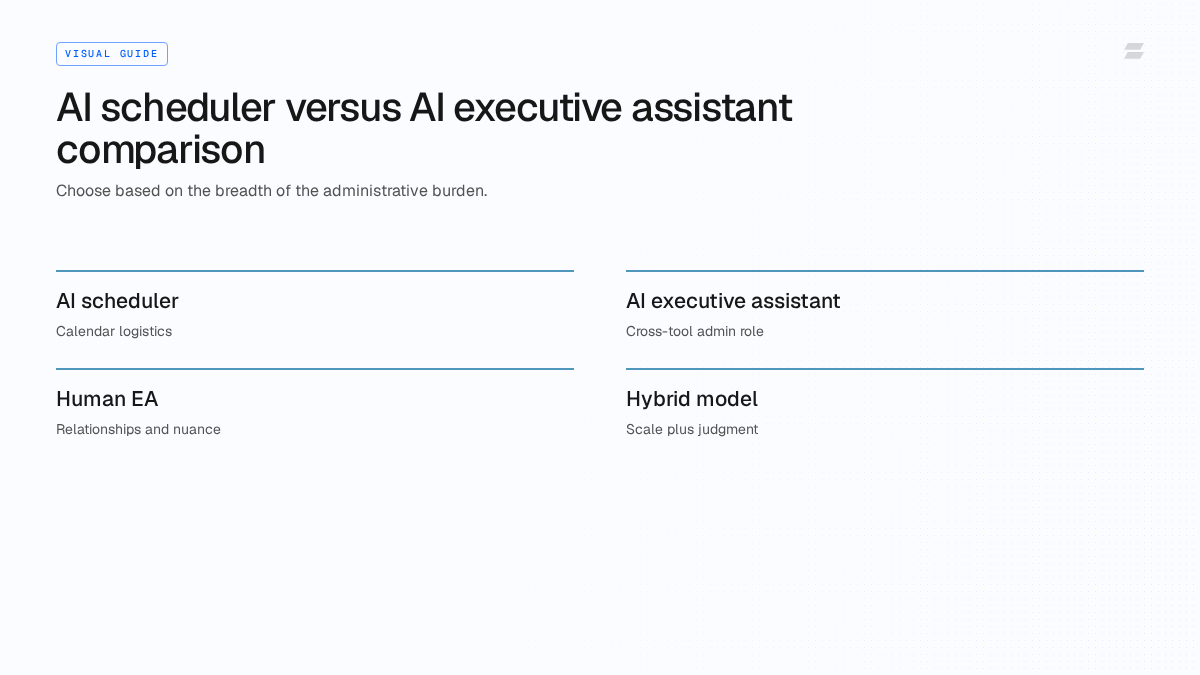
Task: Click 'administrative burden' in the subtitle
Action: point(405,191)
